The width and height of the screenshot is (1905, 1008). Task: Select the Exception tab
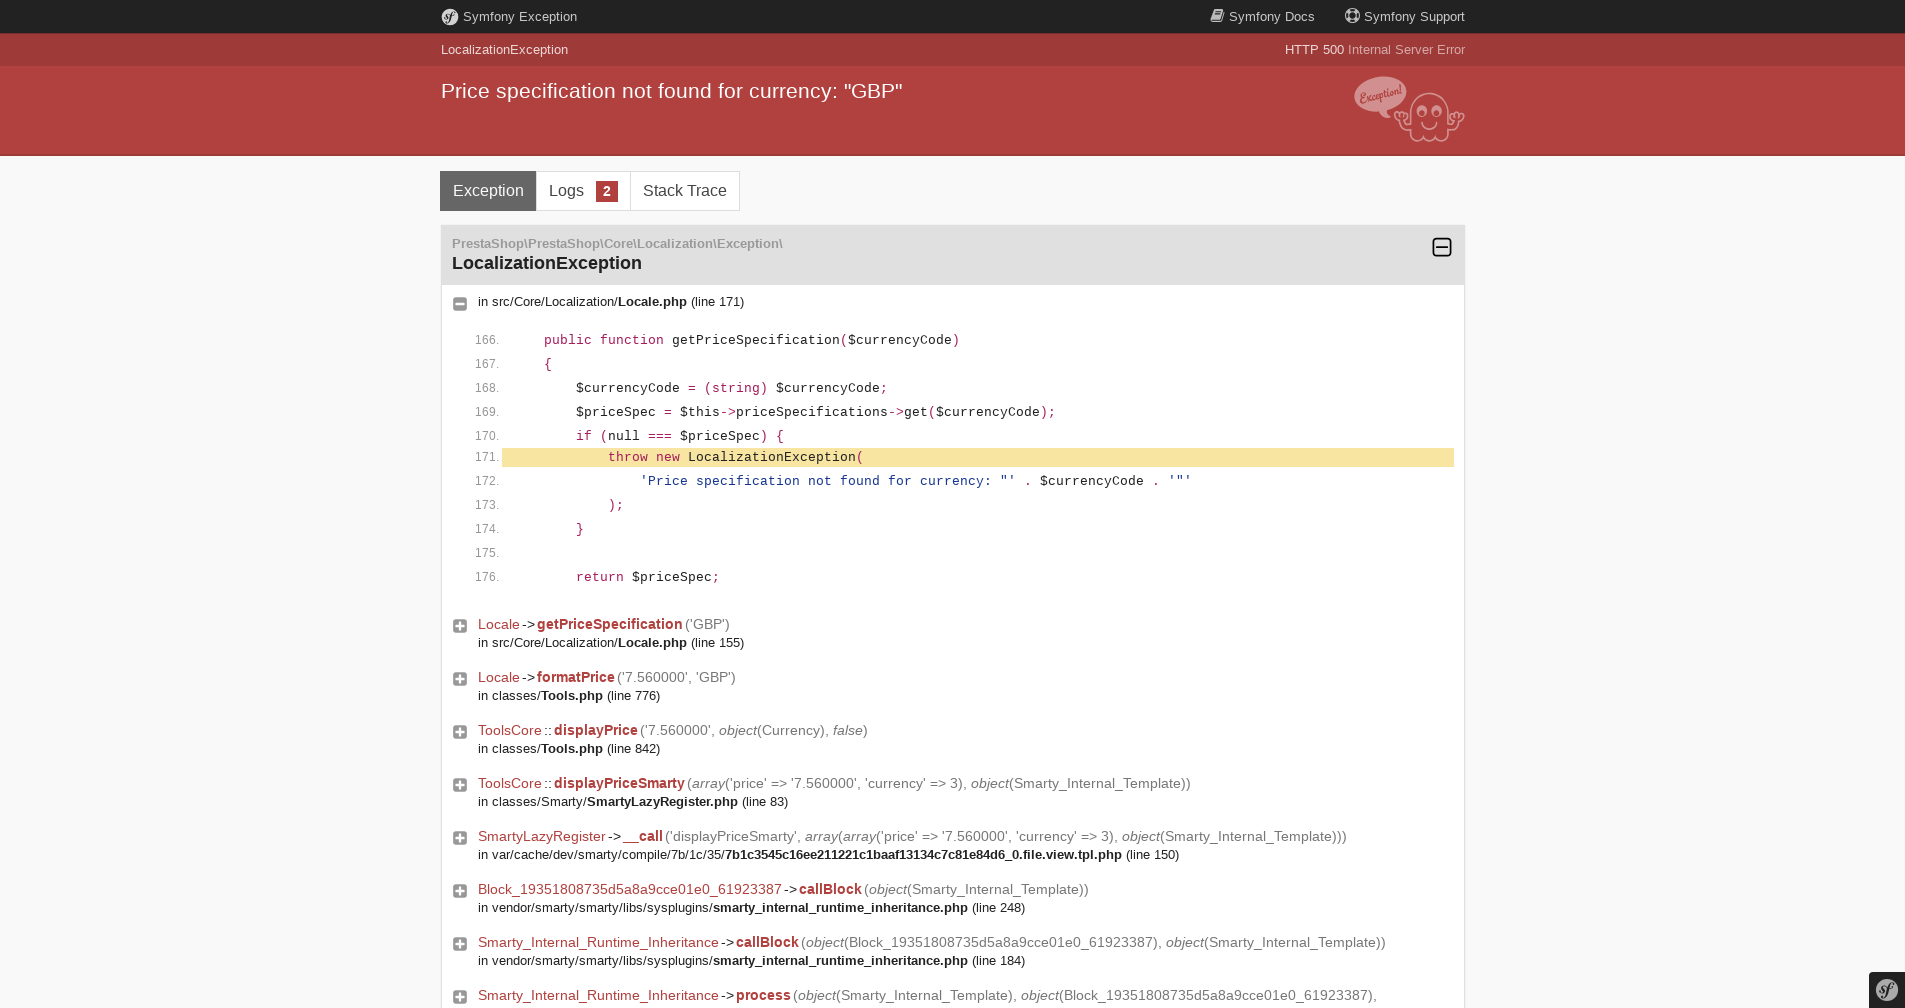point(488,191)
